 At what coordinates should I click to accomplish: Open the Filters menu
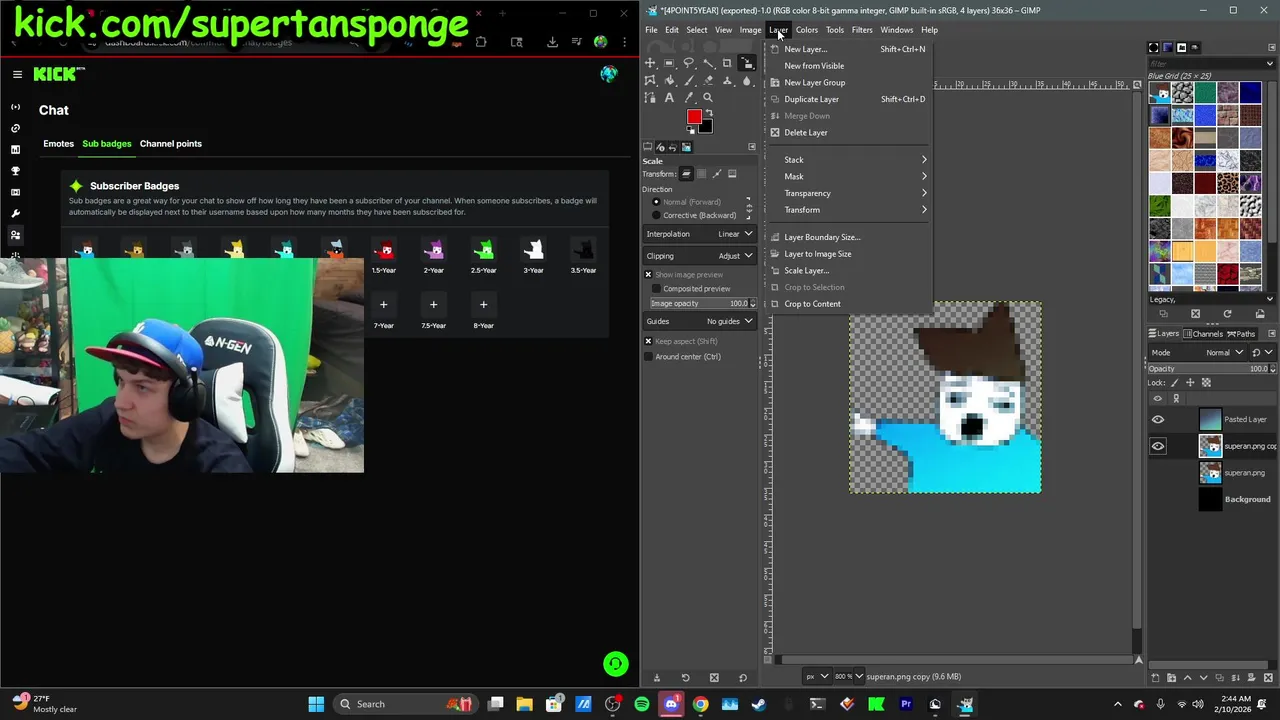[862, 30]
